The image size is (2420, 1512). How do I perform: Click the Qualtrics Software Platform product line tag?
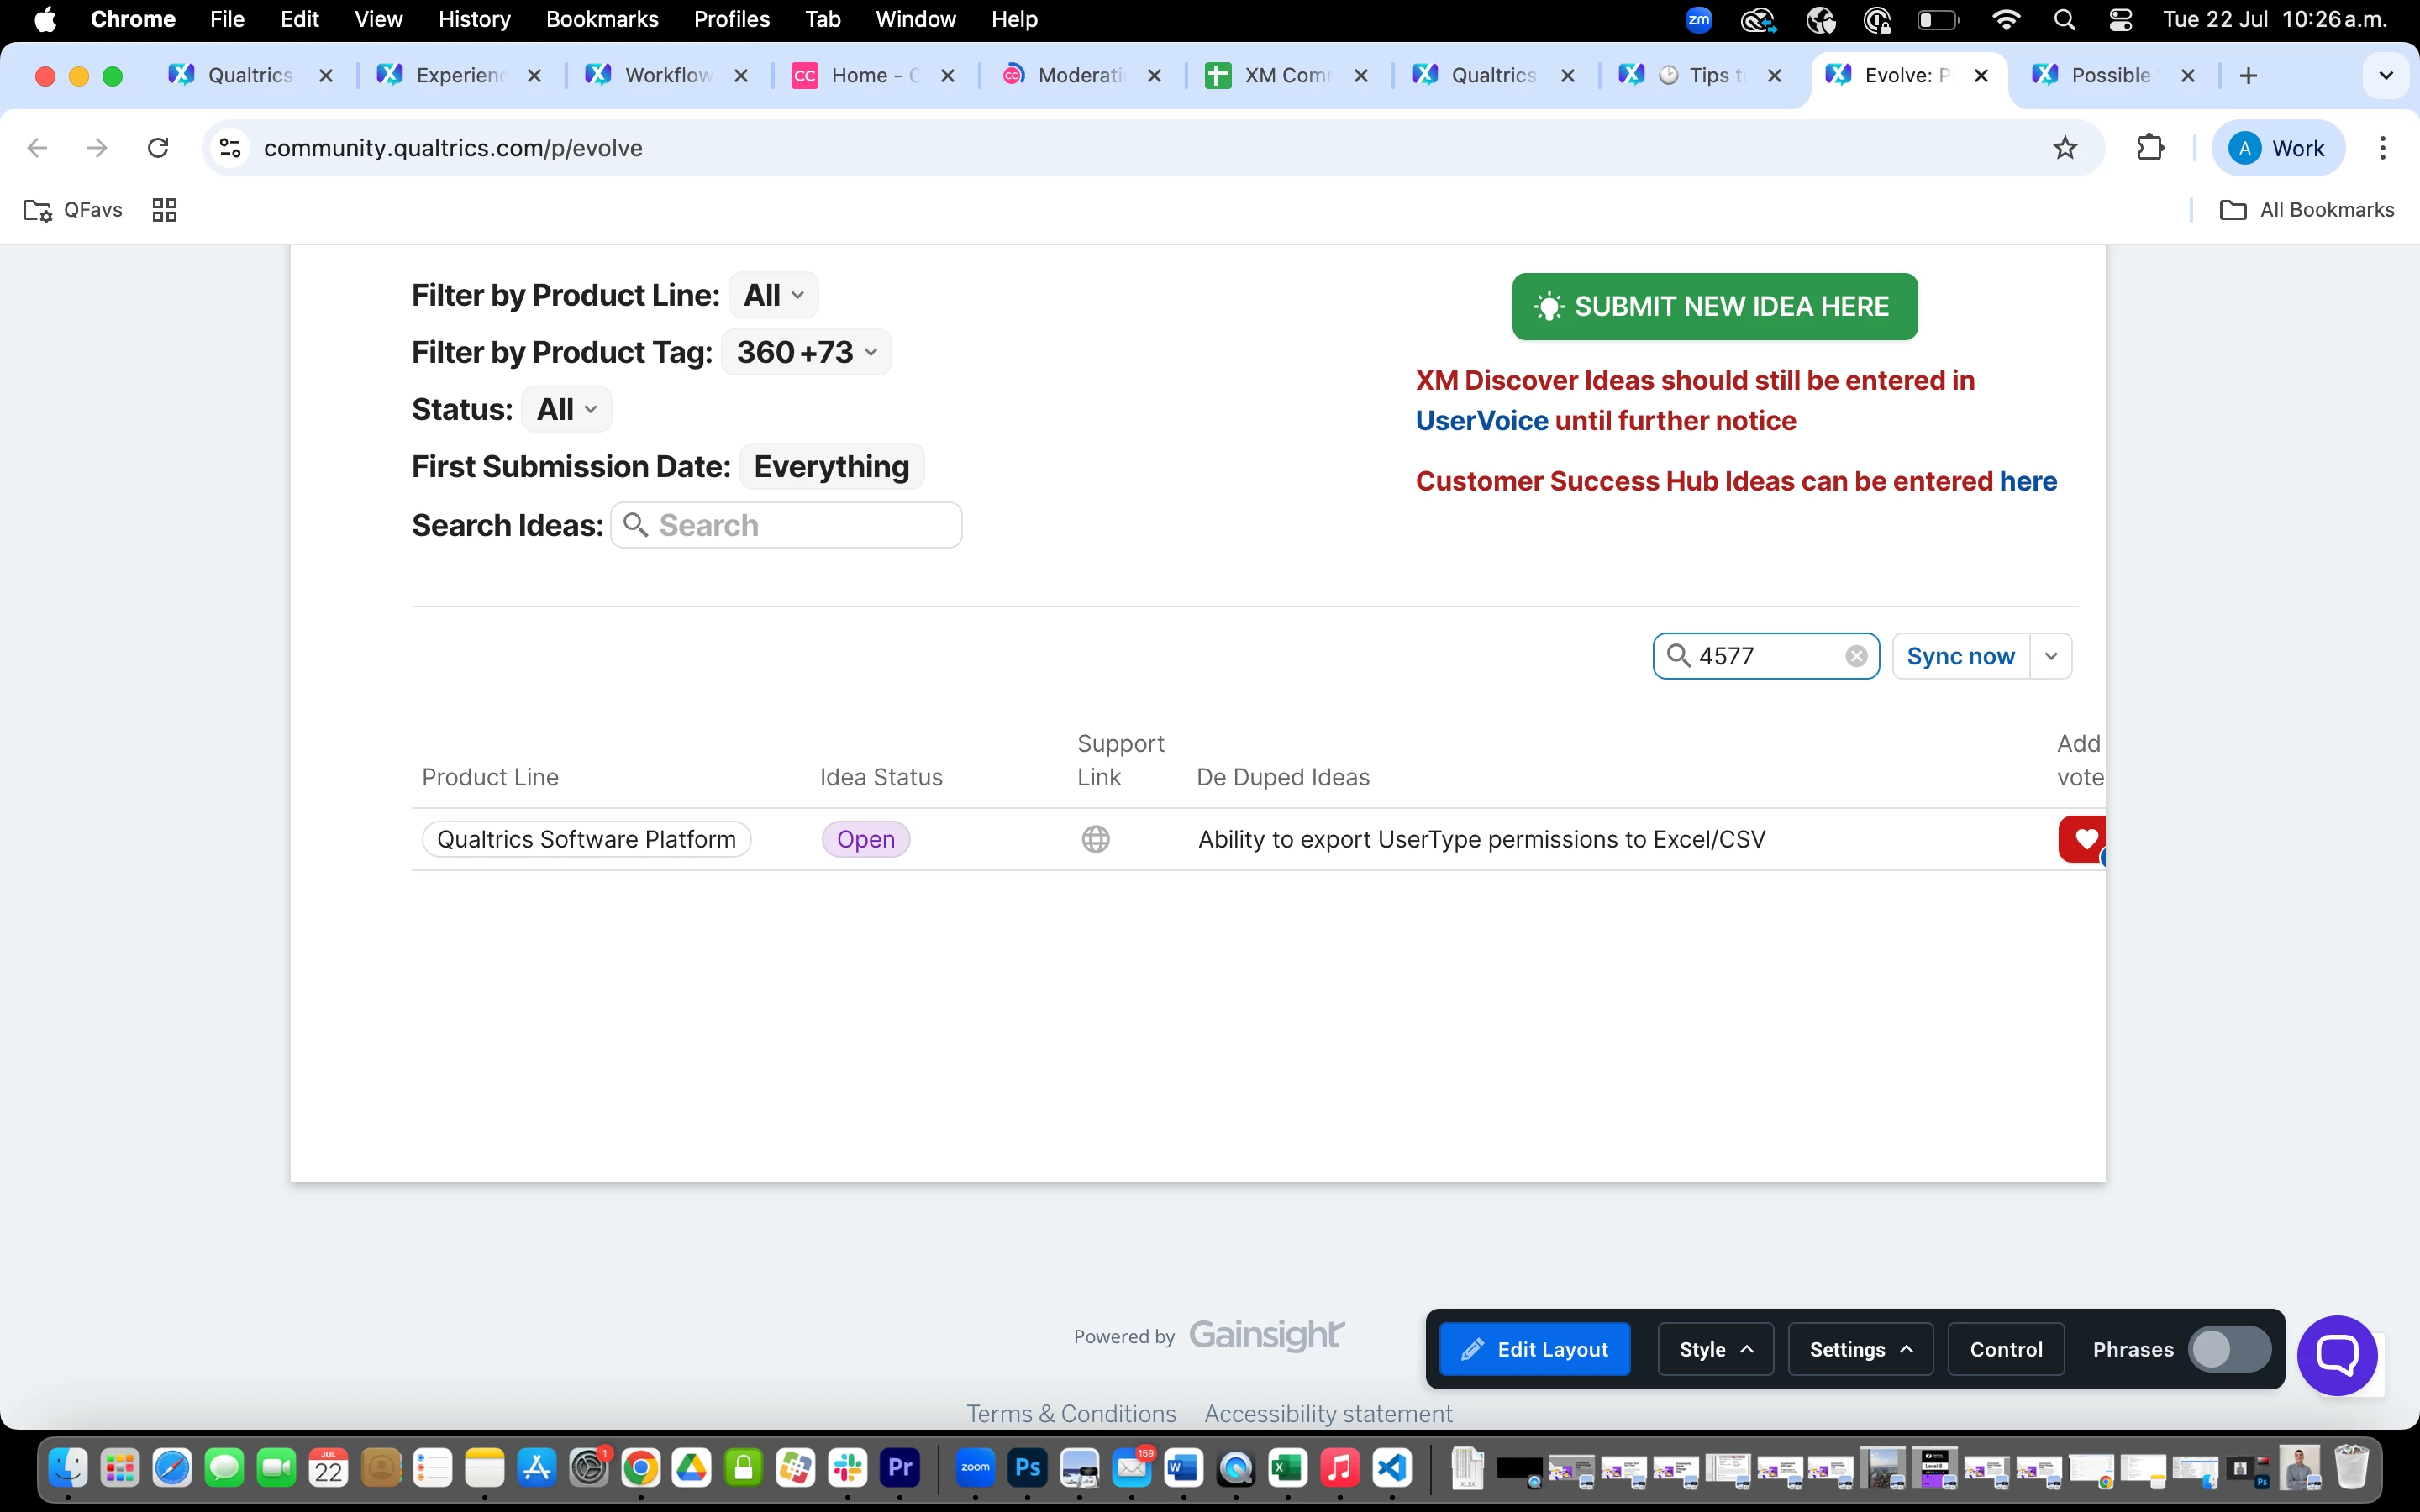click(586, 839)
